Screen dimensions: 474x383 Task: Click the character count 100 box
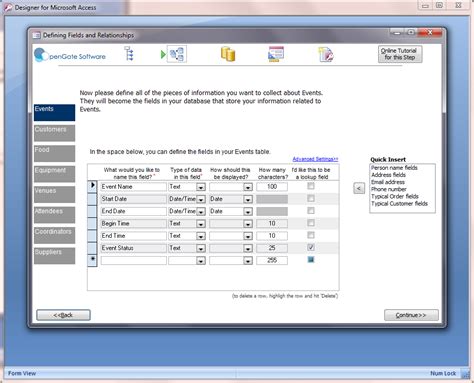(272, 187)
